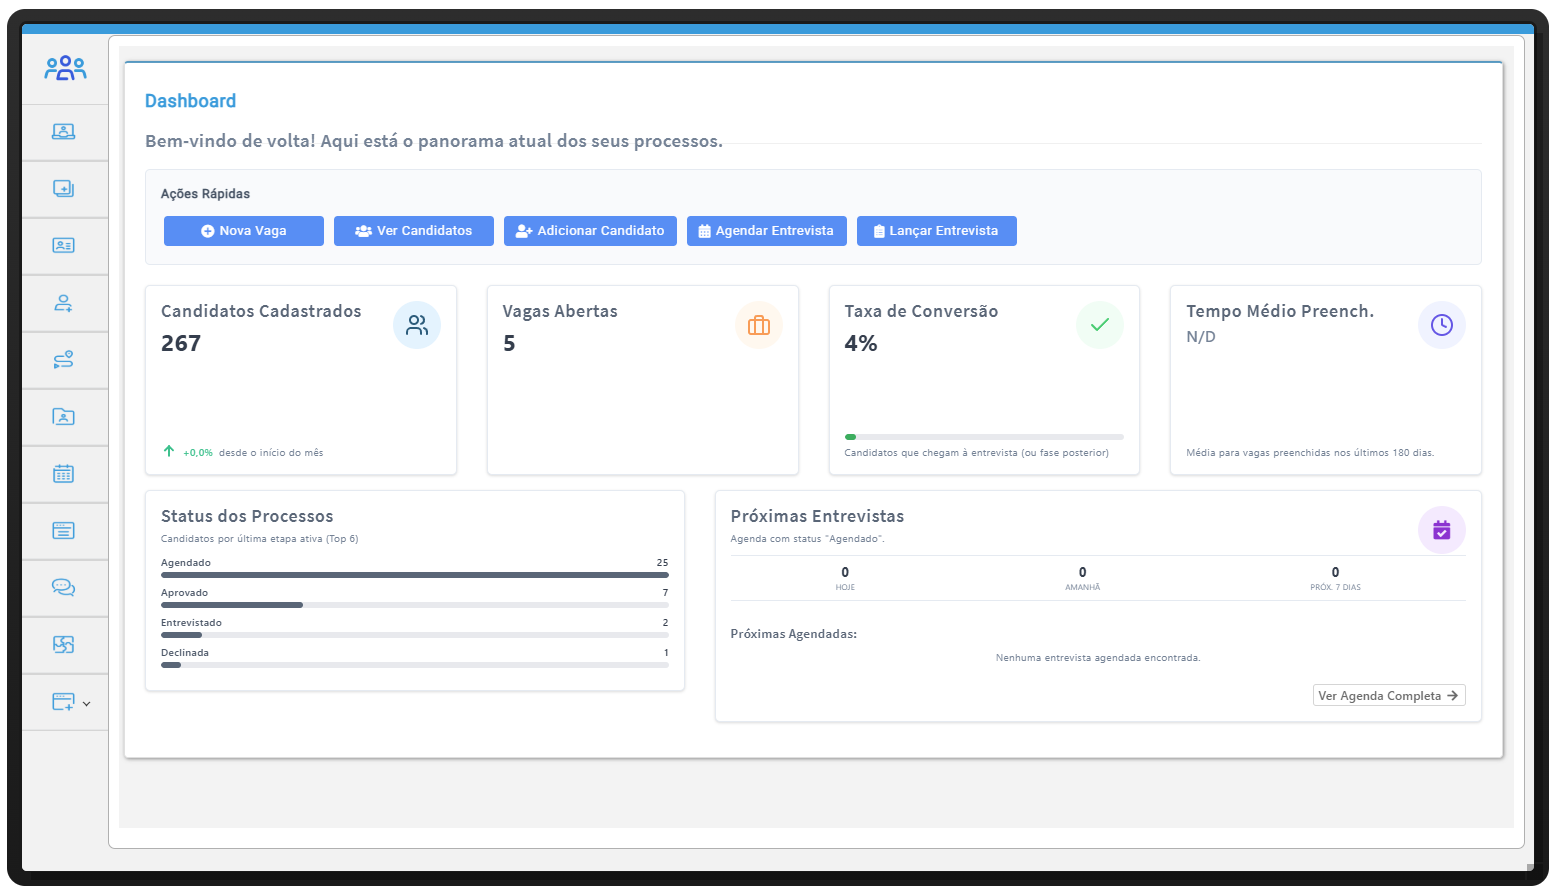Click the green checkmark on Taxa de Conversão
The width and height of the screenshot is (1550, 888).
click(1100, 324)
